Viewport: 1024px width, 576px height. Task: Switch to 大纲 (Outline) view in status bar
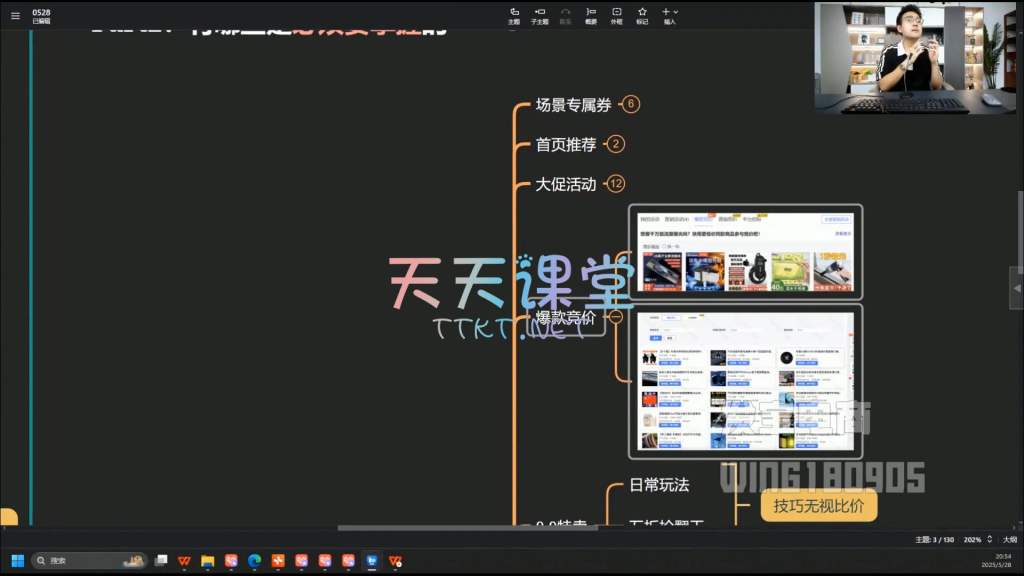tap(1010, 539)
